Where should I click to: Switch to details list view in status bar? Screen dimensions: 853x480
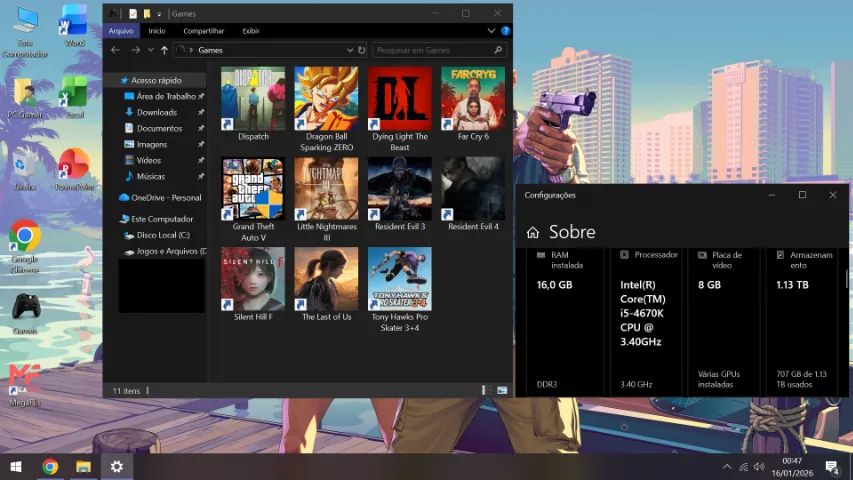click(x=485, y=390)
